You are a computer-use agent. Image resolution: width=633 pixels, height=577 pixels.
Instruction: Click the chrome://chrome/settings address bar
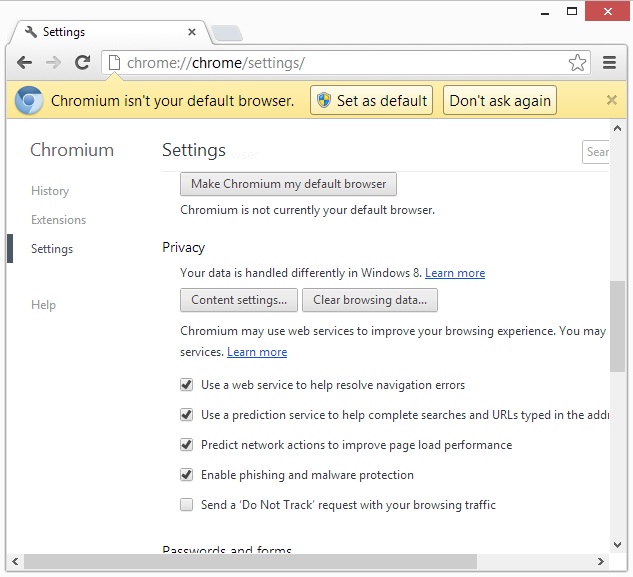[340, 63]
